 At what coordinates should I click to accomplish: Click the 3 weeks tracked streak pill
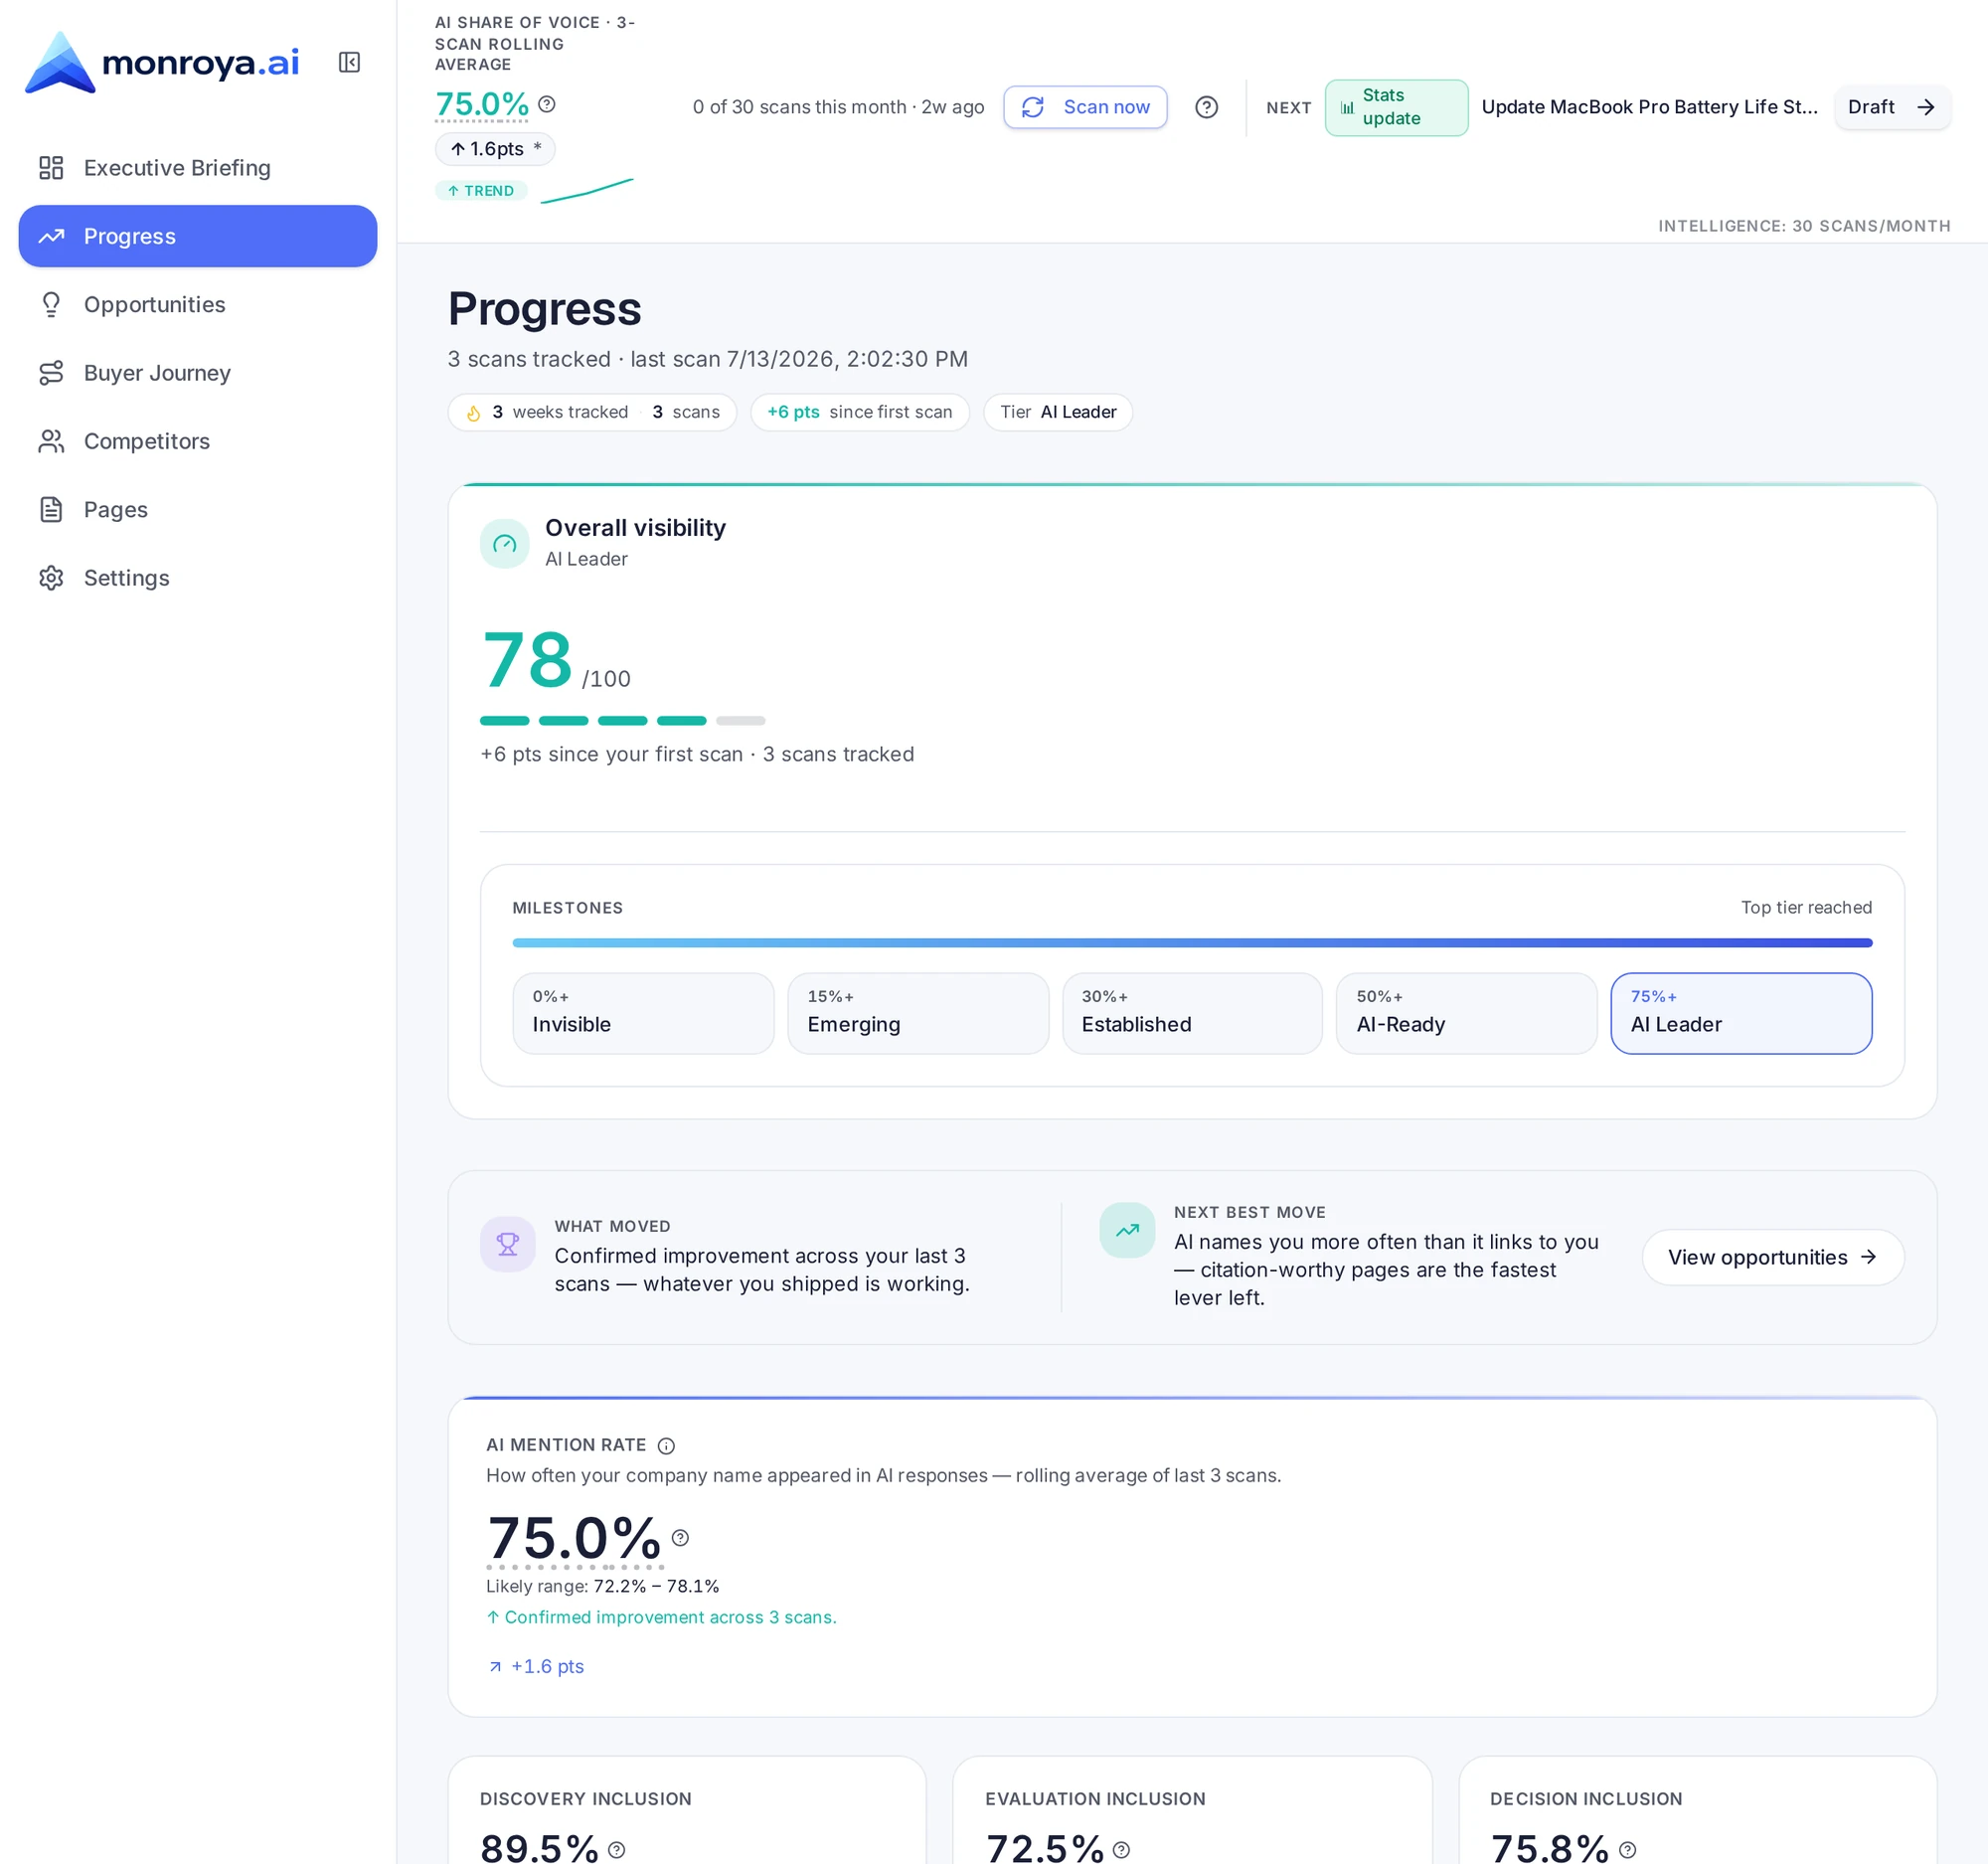pos(592,412)
